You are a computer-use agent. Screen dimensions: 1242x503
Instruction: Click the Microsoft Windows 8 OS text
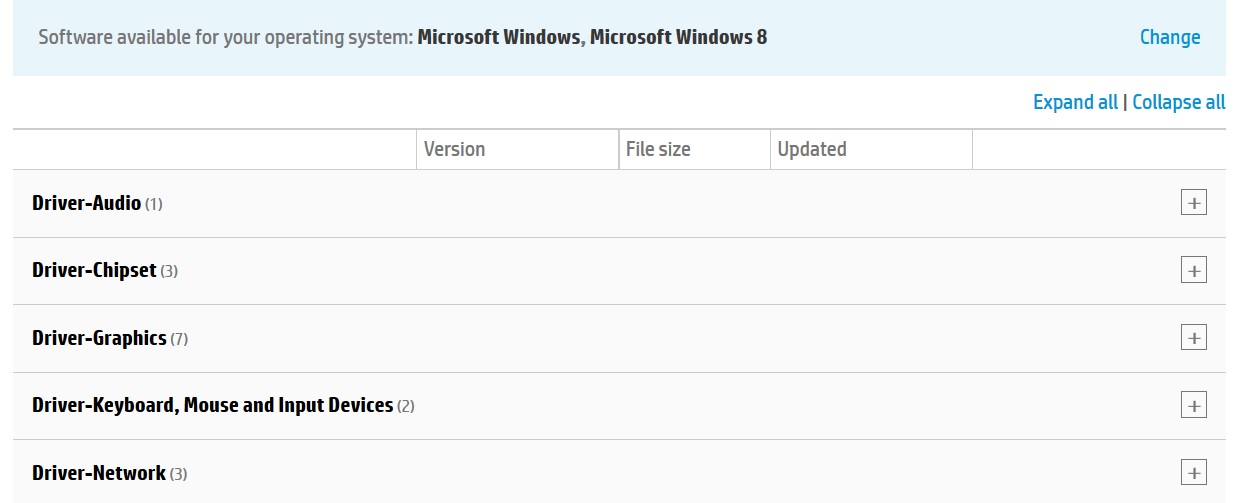(x=678, y=38)
